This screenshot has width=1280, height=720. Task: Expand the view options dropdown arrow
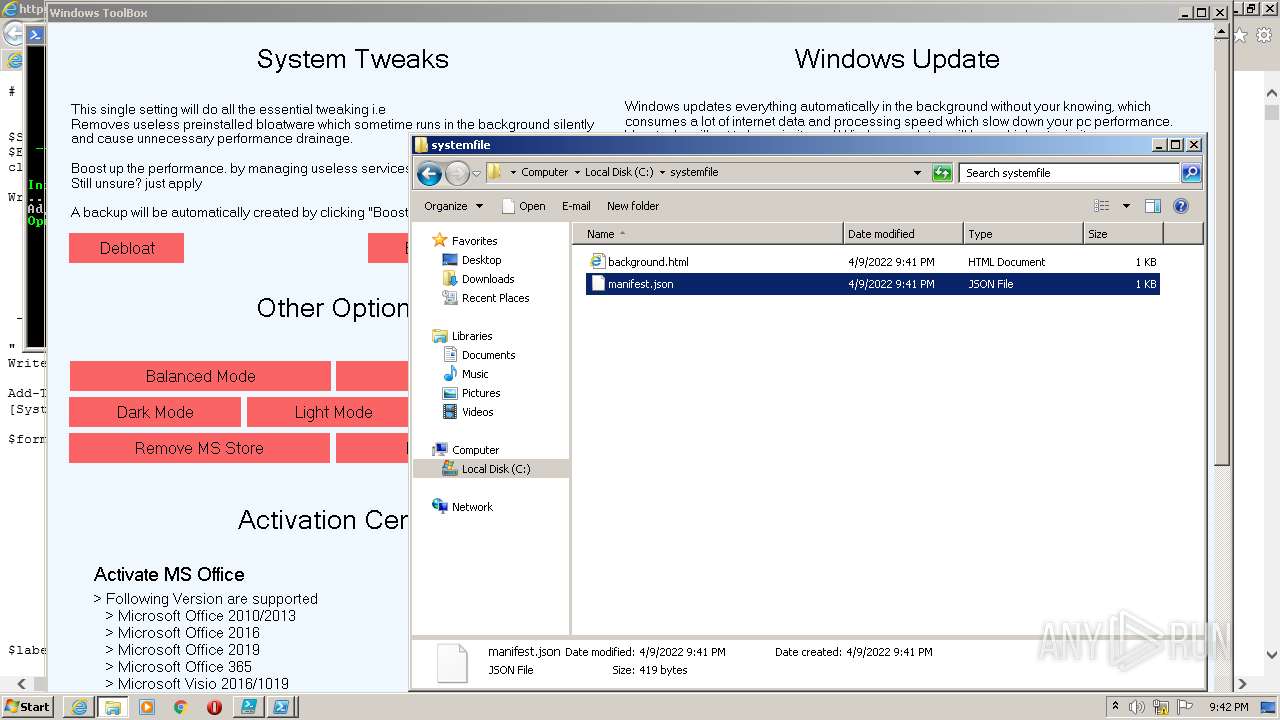(x=1126, y=206)
